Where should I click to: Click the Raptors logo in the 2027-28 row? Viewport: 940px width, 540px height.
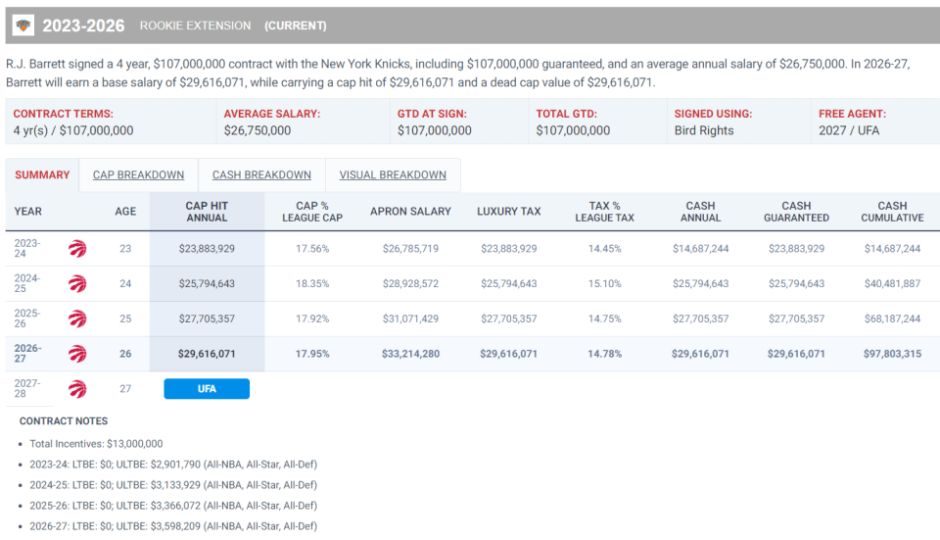(77, 389)
